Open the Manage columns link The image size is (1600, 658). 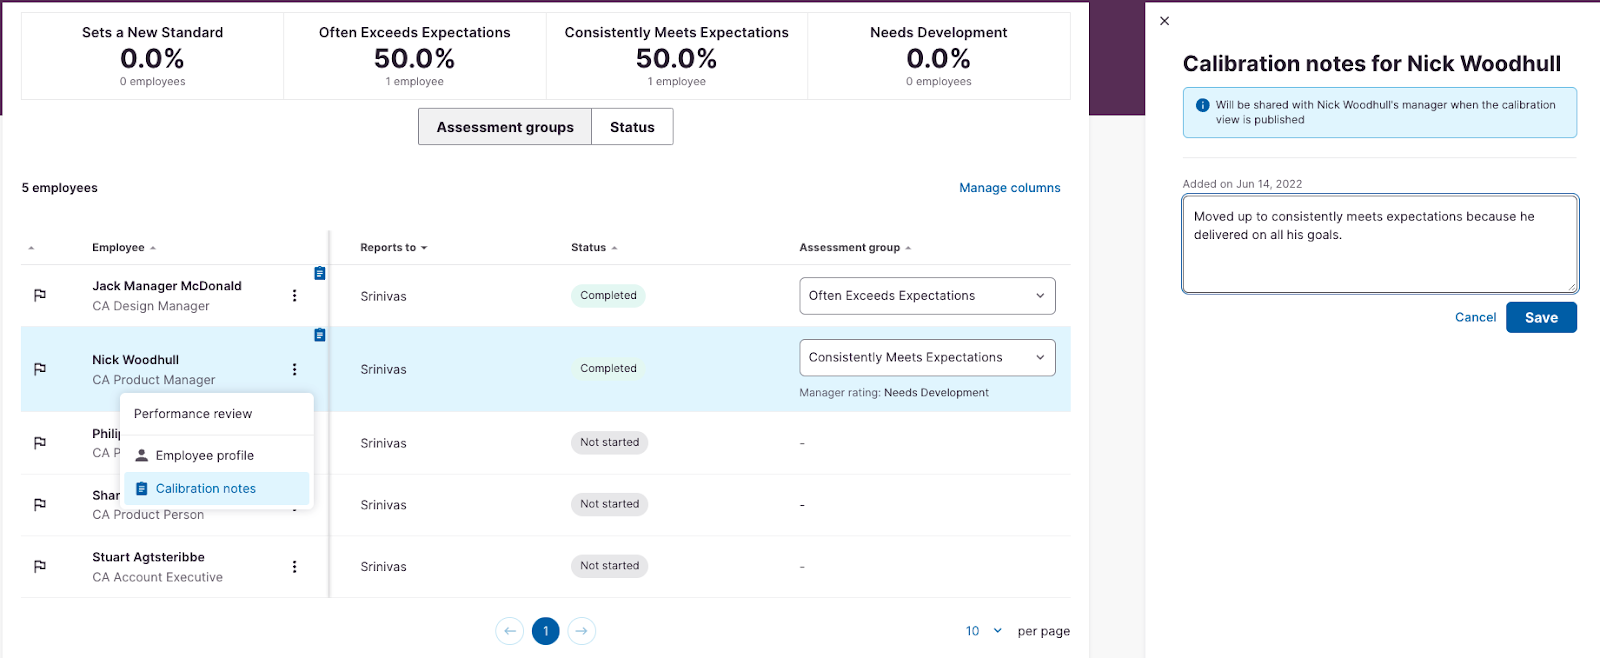[x=1010, y=188]
